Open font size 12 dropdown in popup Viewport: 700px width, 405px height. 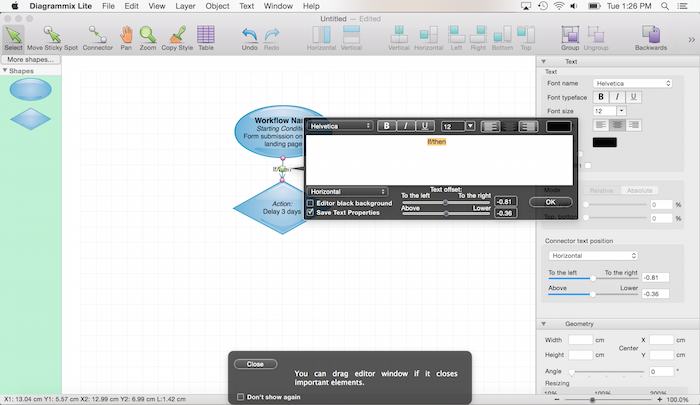pos(470,126)
